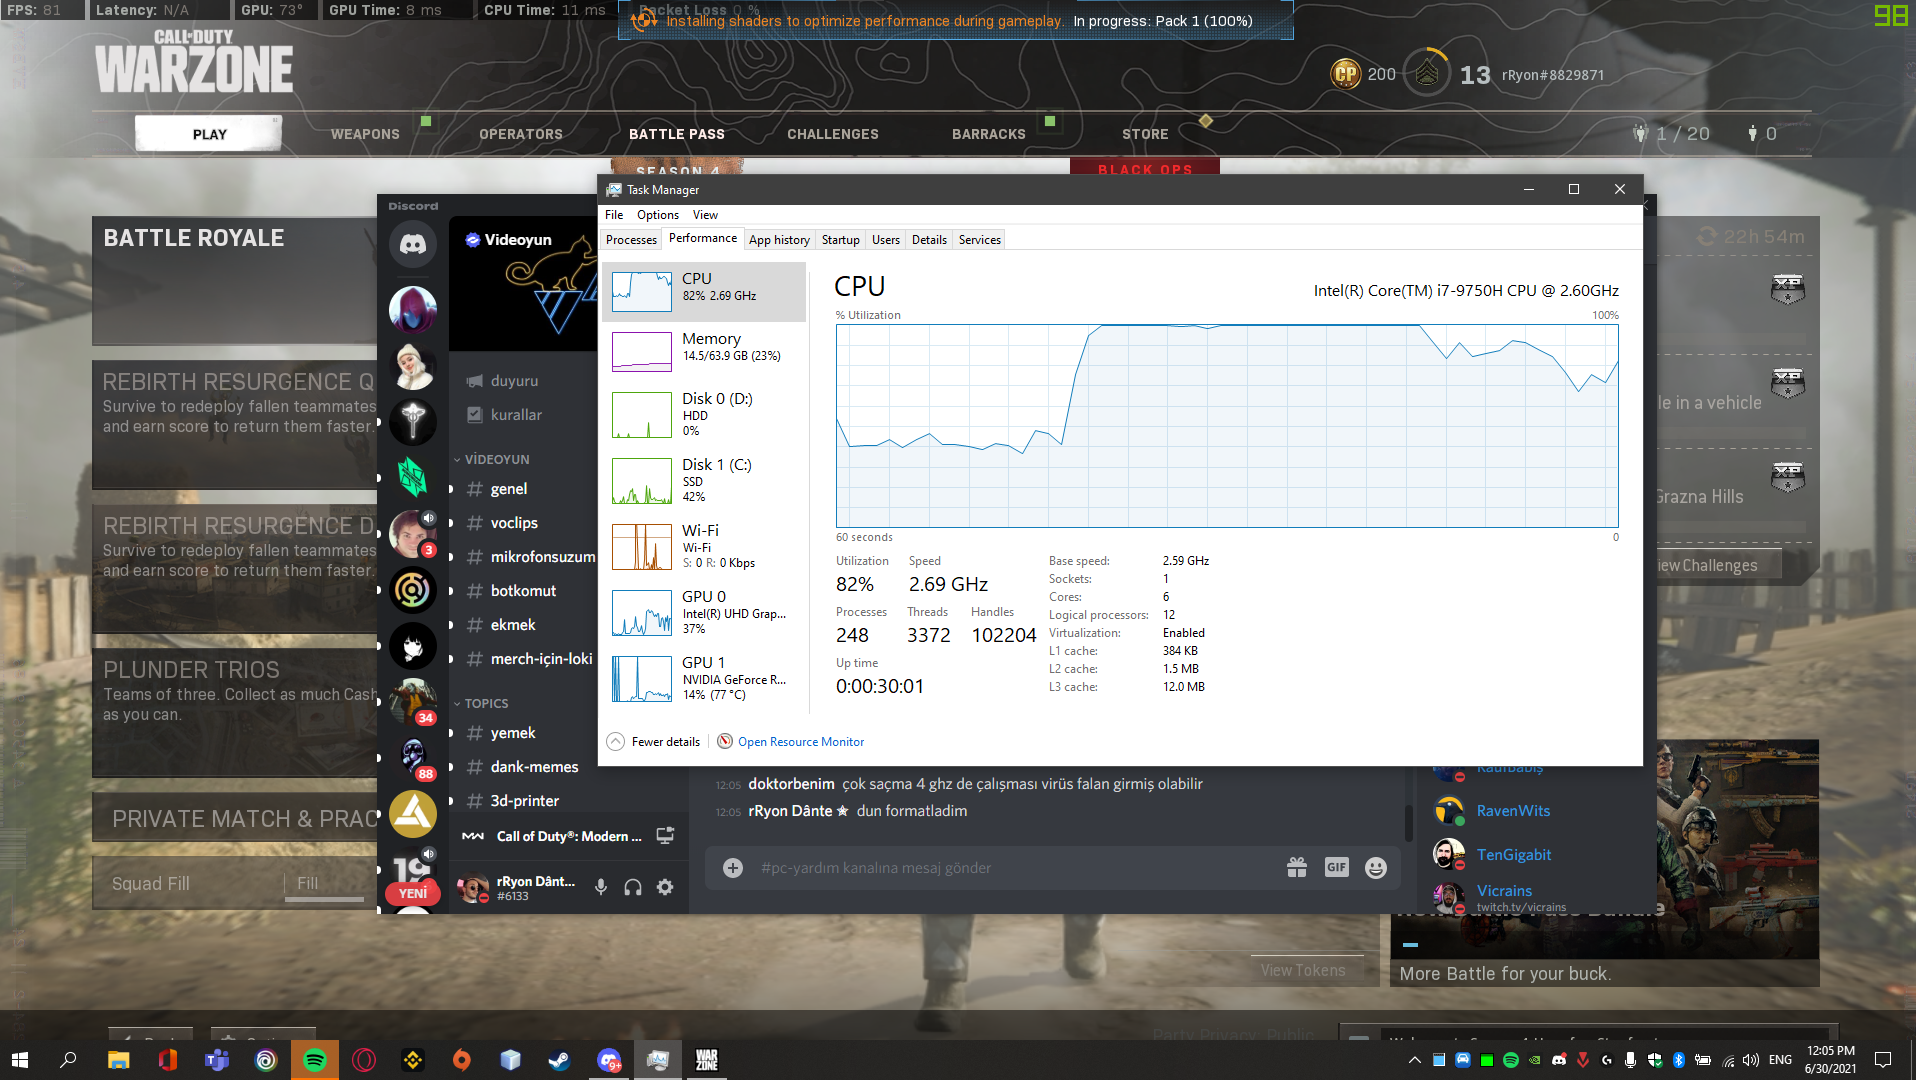Open the CHALLENGES menu in Warzone
Image resolution: width=1916 pixels, height=1080 pixels.
click(833, 134)
